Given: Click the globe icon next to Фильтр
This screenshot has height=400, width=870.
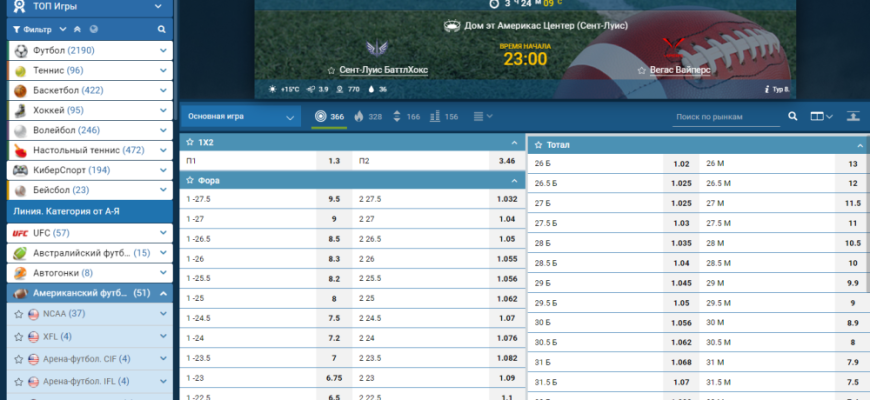Looking at the screenshot, I should (94, 29).
